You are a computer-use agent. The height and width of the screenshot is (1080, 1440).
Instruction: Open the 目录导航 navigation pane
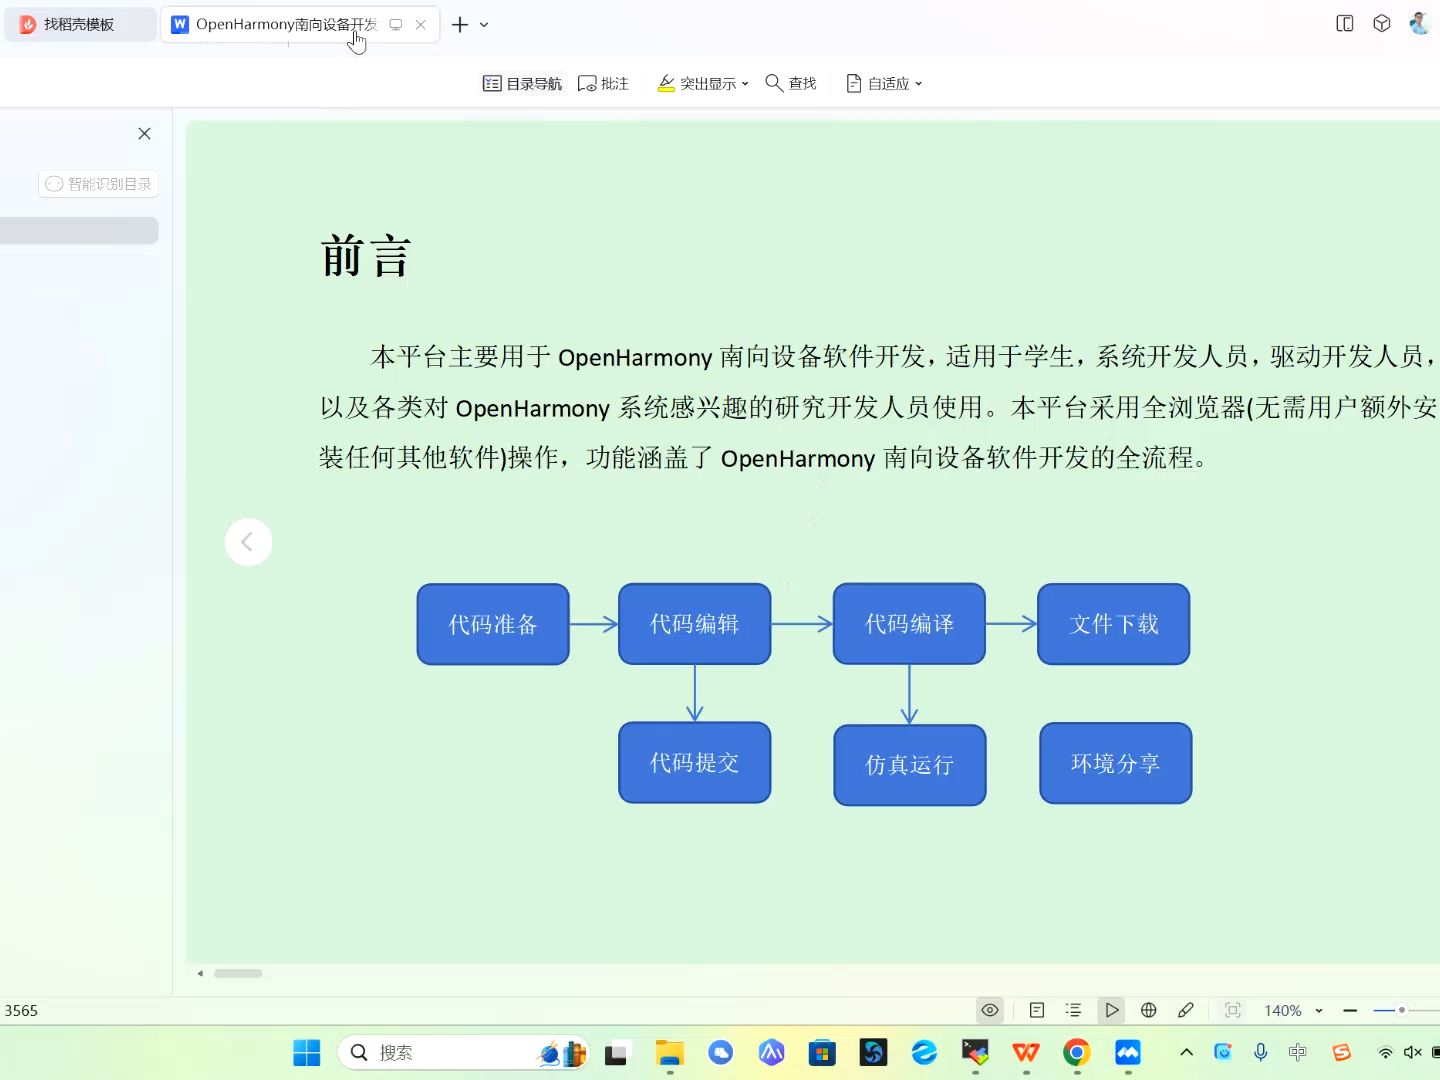[x=521, y=83]
